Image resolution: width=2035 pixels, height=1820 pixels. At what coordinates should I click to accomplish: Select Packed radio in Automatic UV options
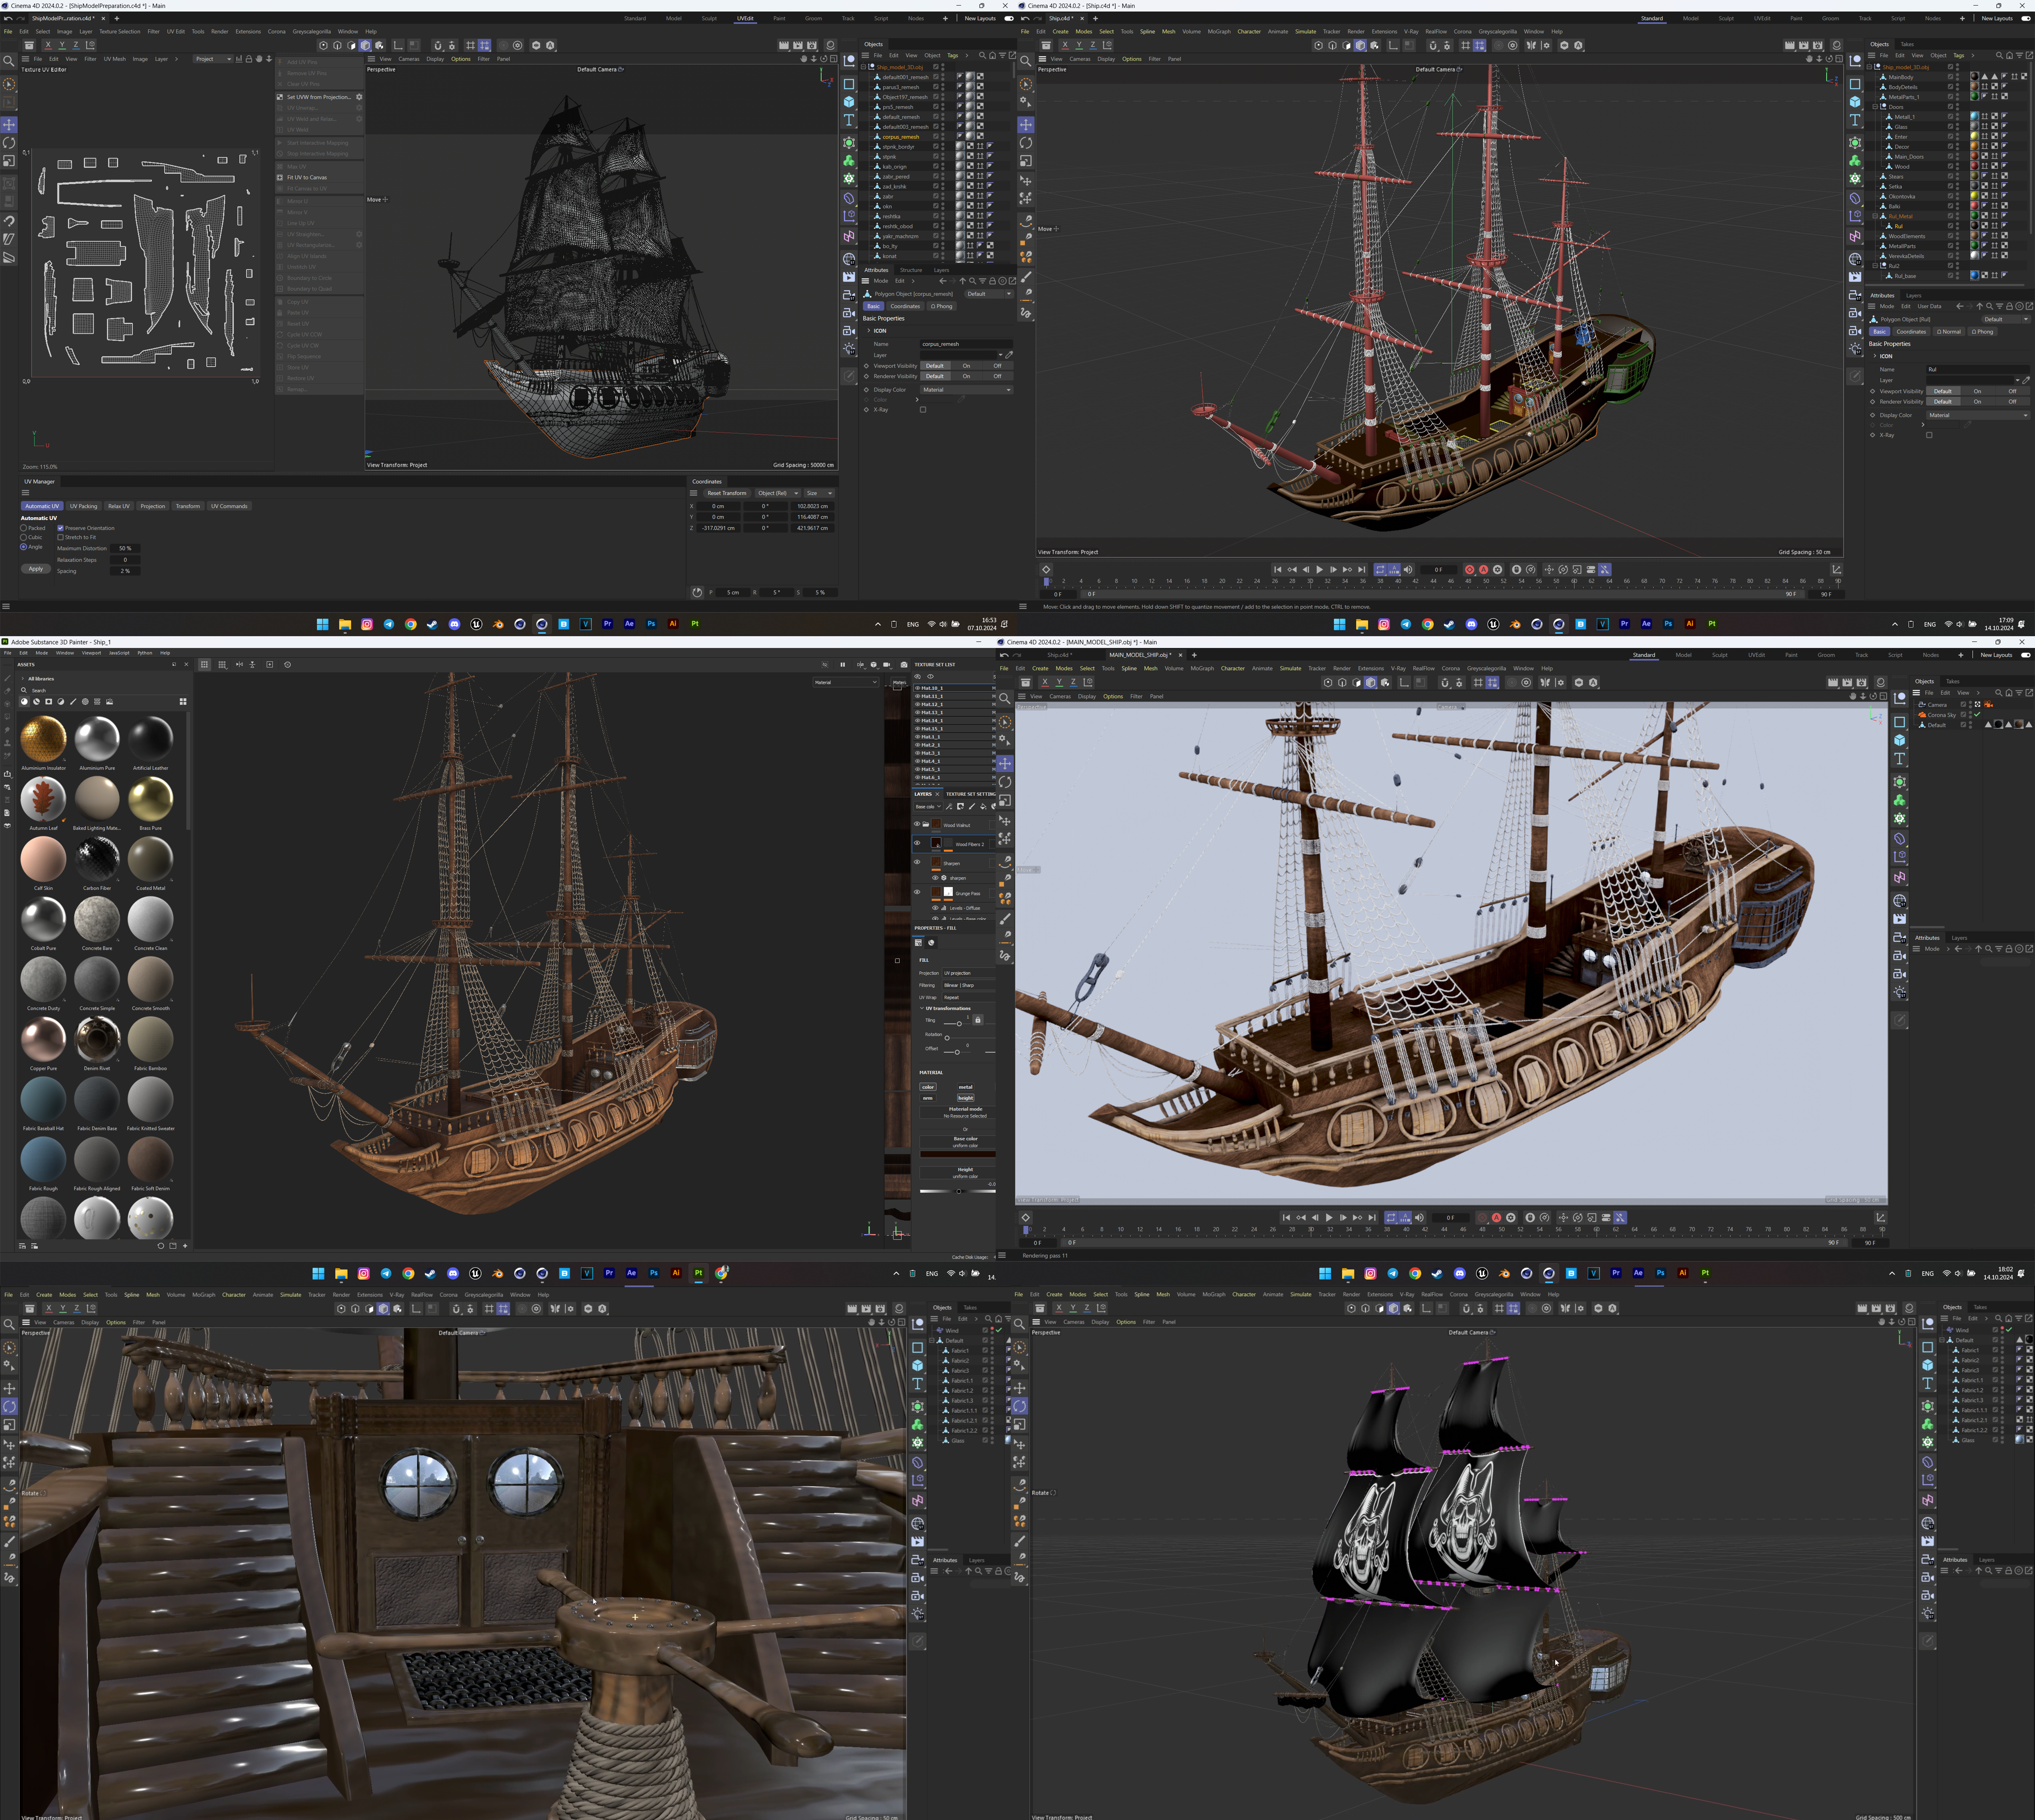pyautogui.click(x=24, y=528)
